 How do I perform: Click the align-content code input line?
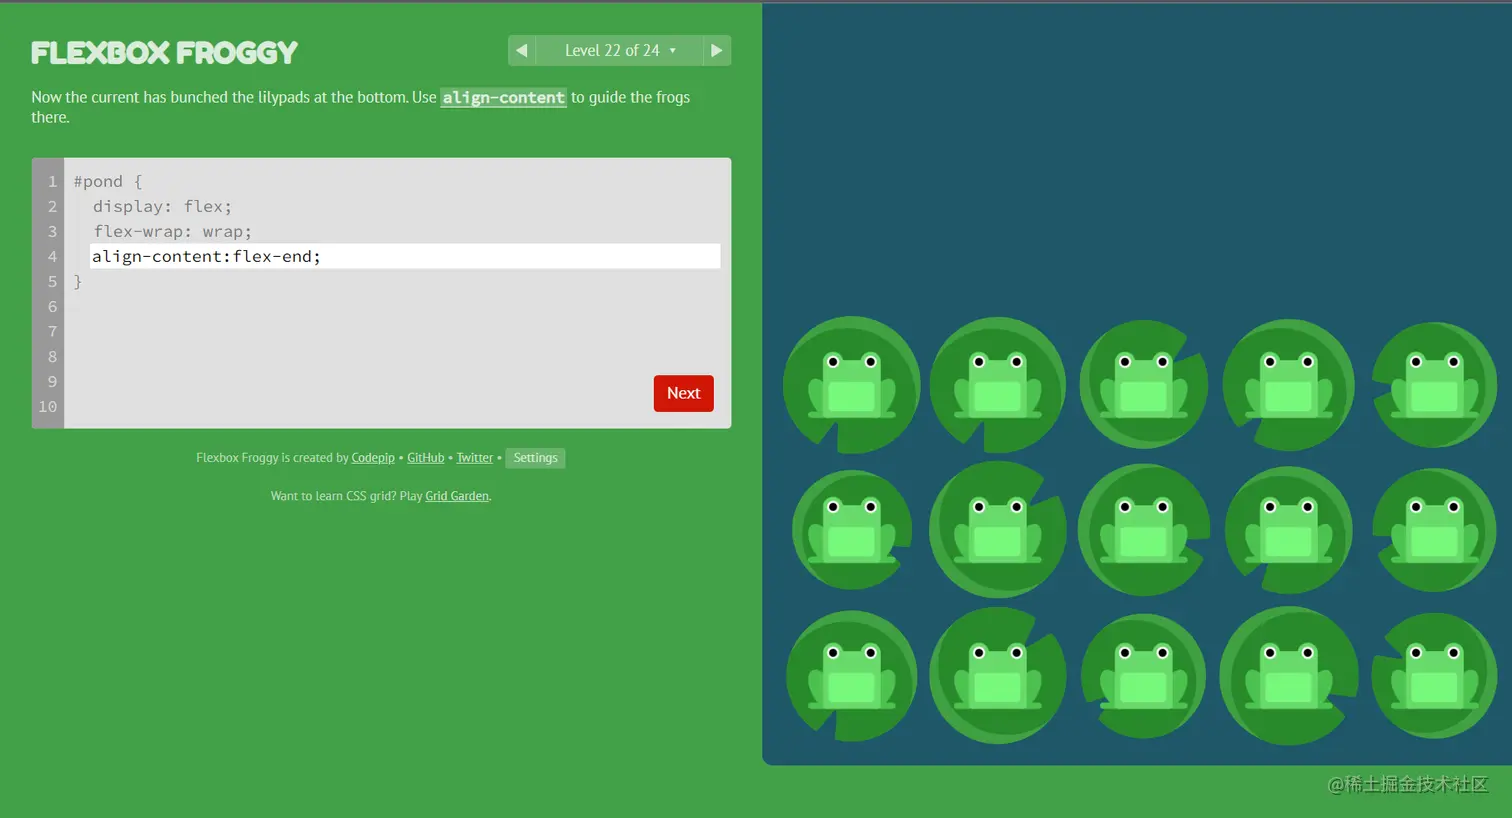click(x=405, y=256)
